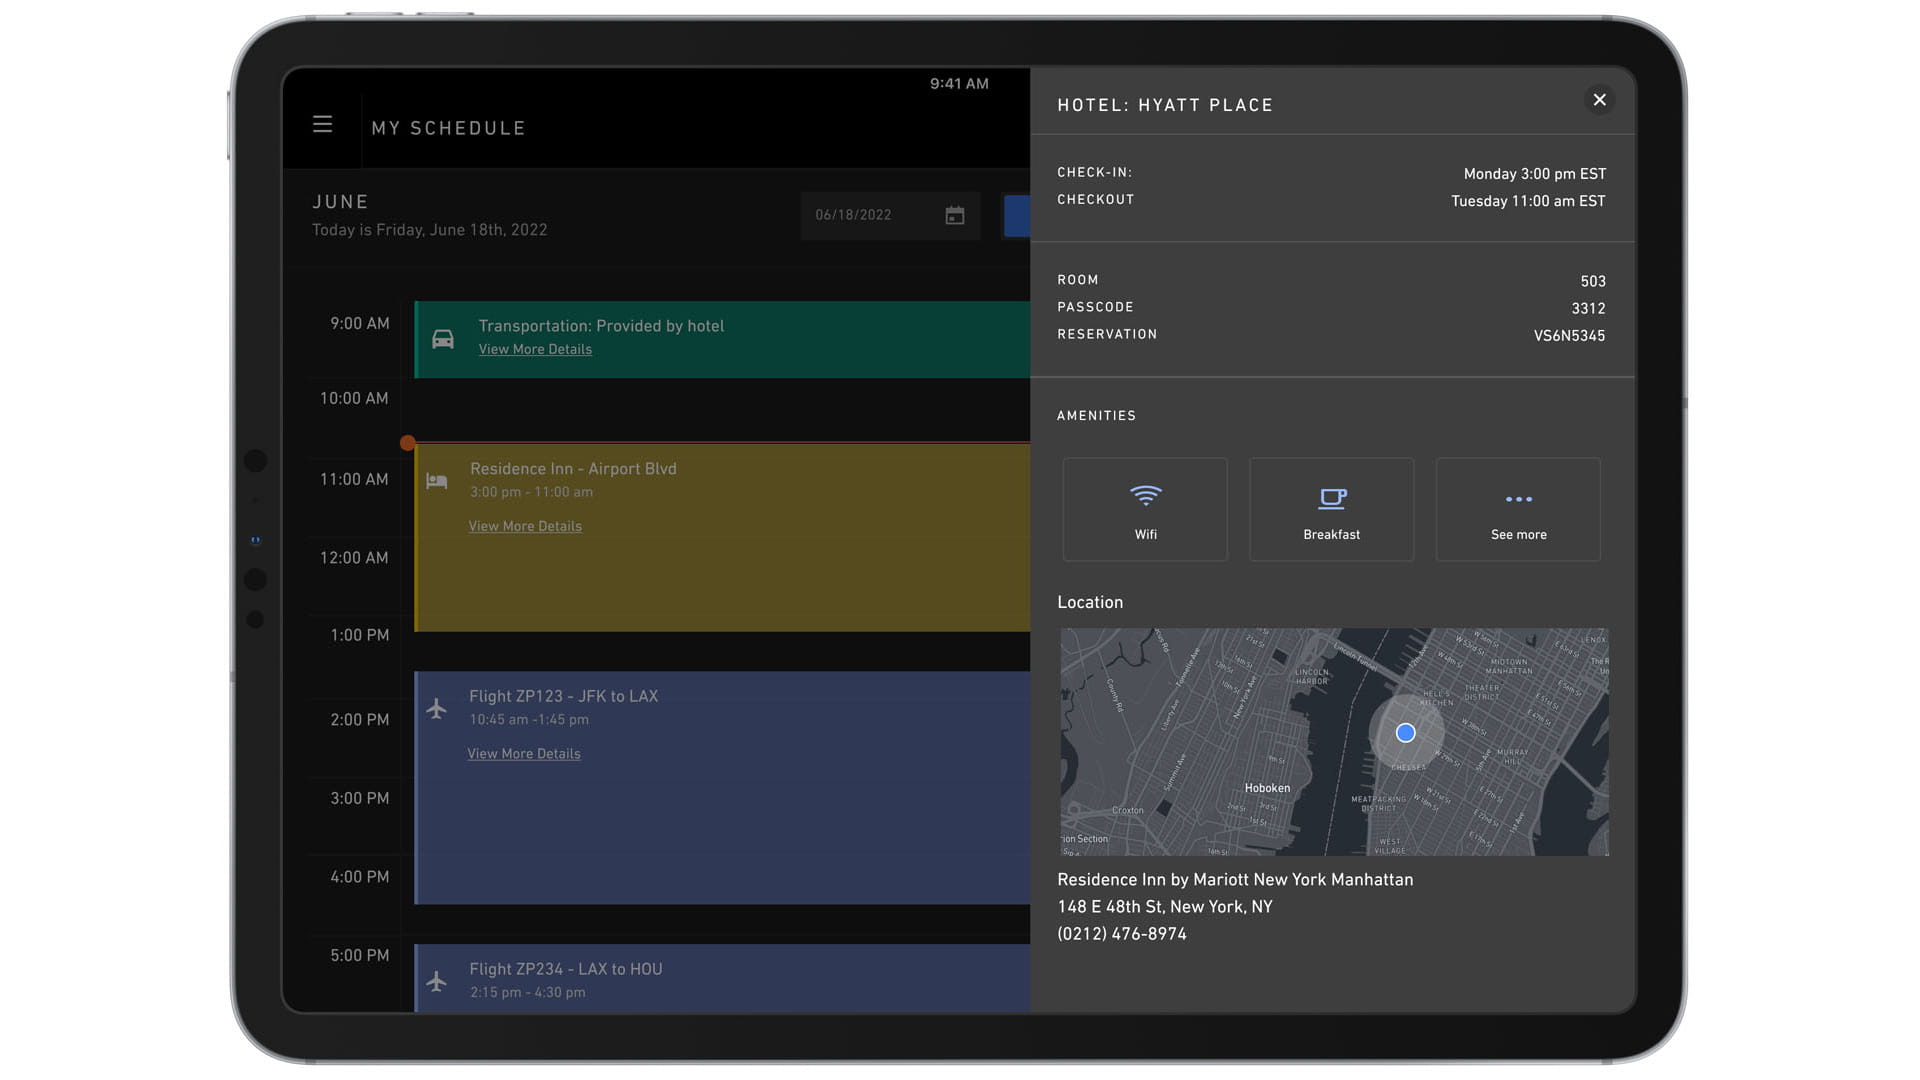Select the Flight ZP234 - LAX to HOU event

coord(722,979)
